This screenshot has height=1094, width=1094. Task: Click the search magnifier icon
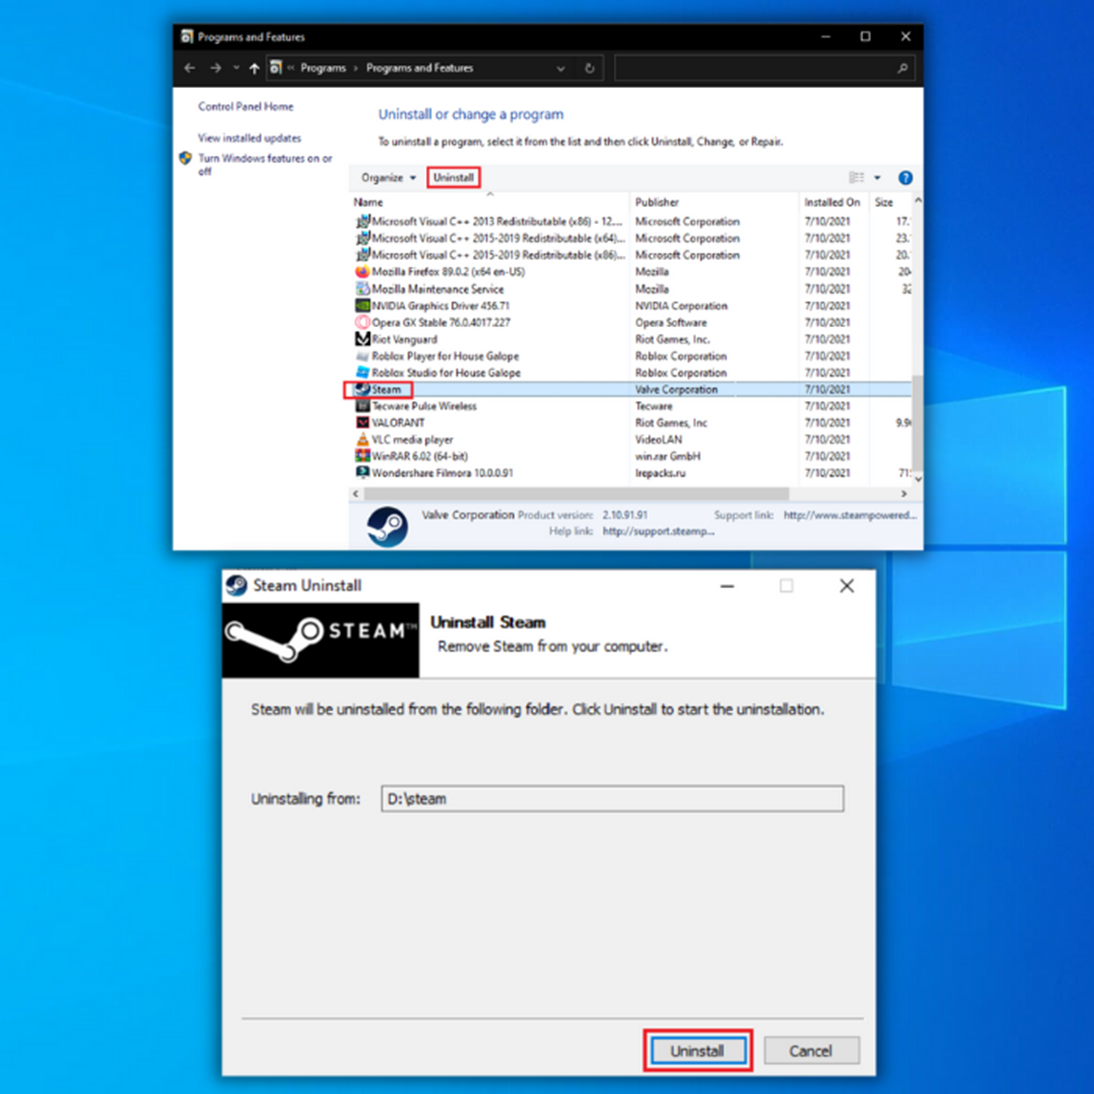(902, 68)
